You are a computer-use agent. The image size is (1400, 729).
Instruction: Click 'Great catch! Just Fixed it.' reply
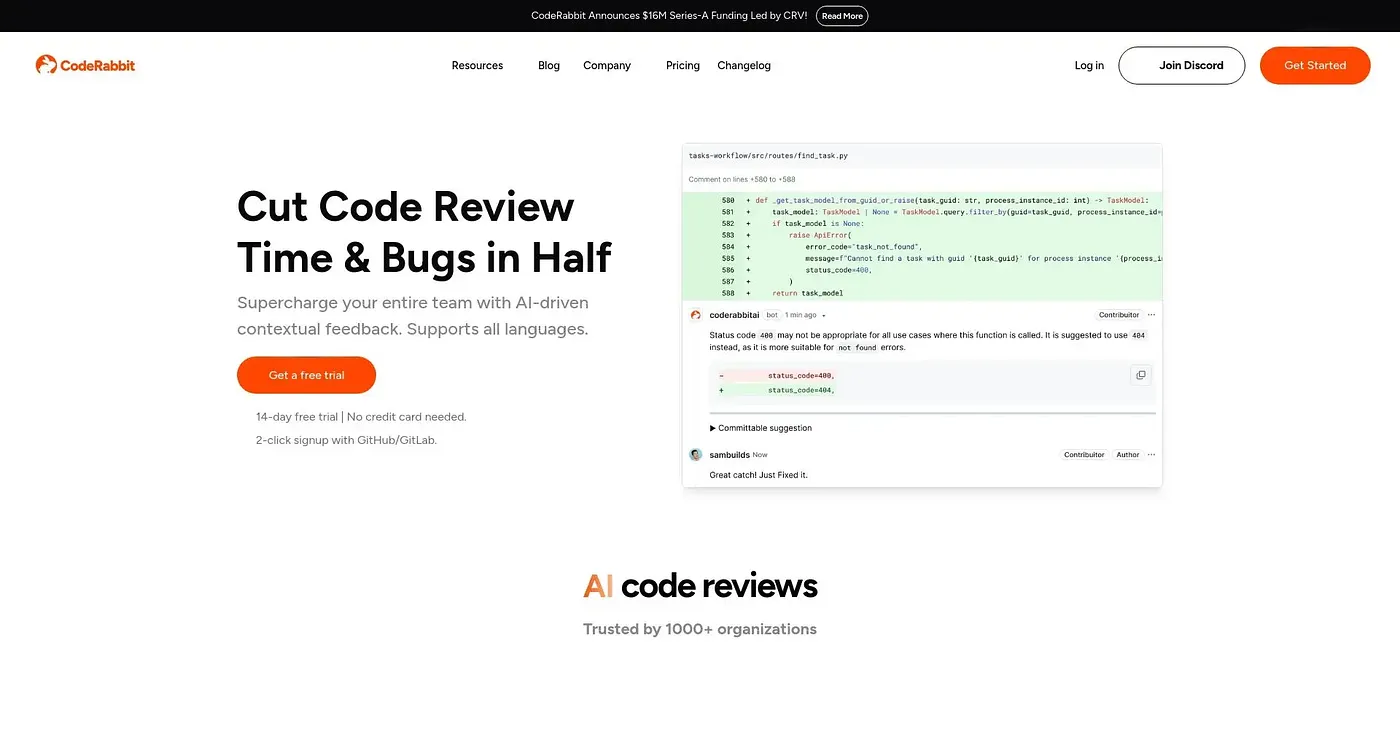pos(758,475)
